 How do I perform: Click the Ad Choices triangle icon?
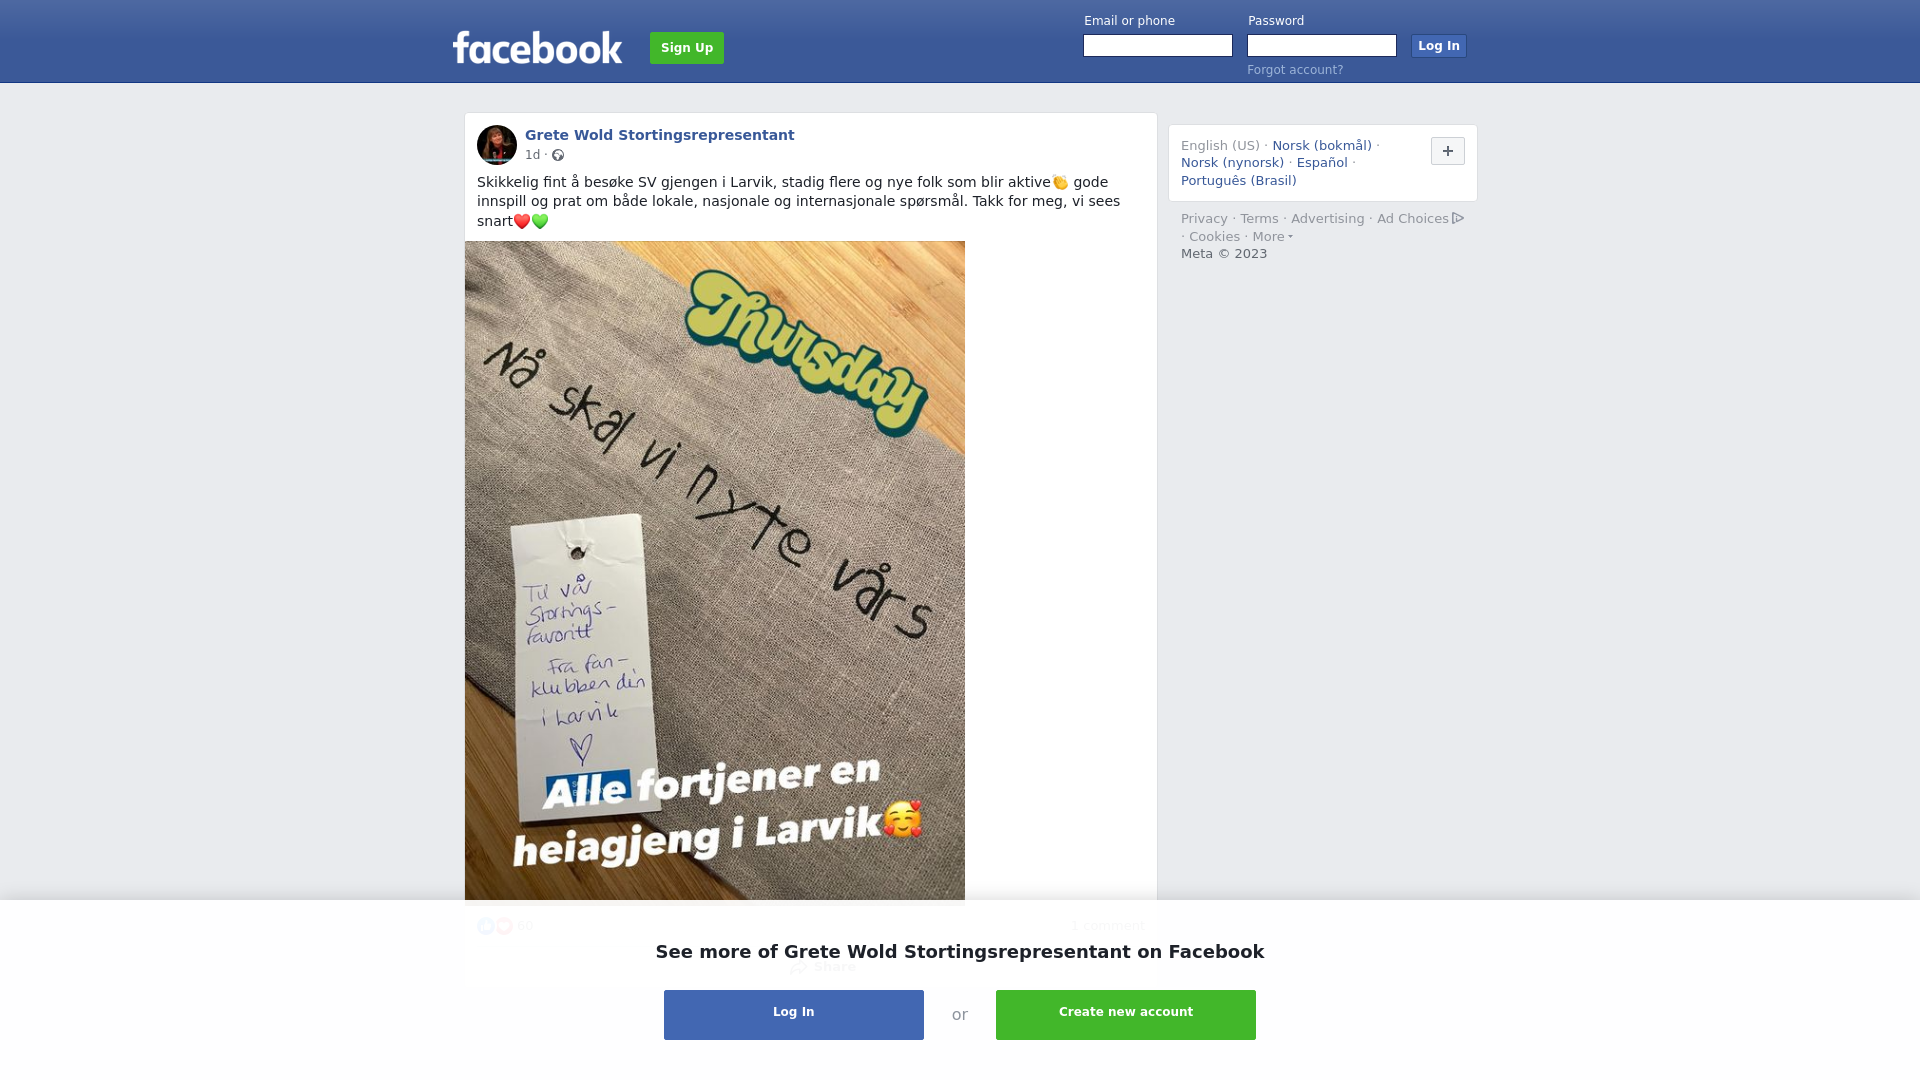point(1458,218)
